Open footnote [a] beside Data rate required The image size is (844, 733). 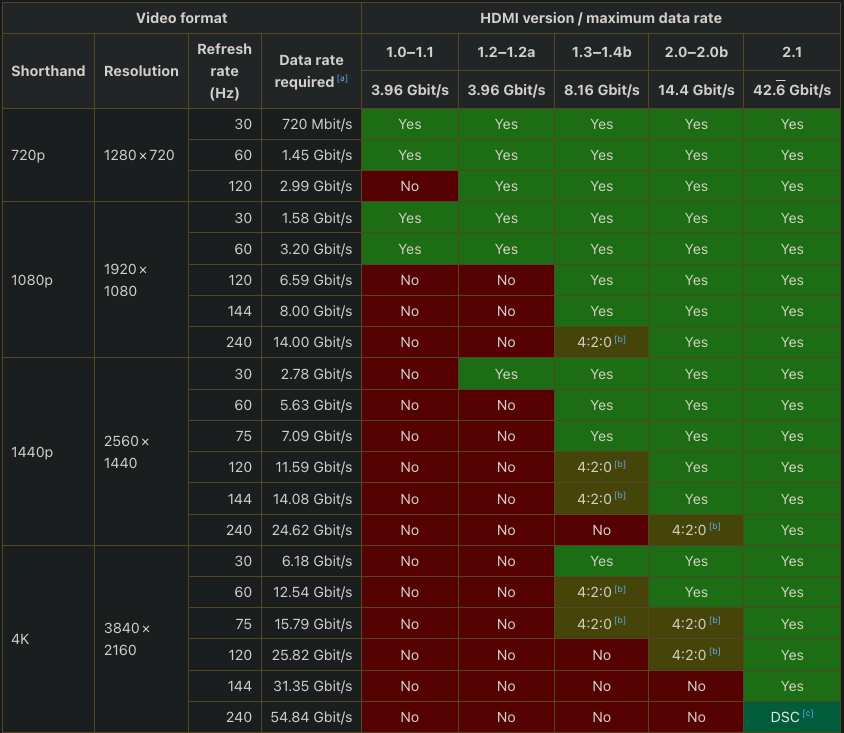[x=342, y=79]
